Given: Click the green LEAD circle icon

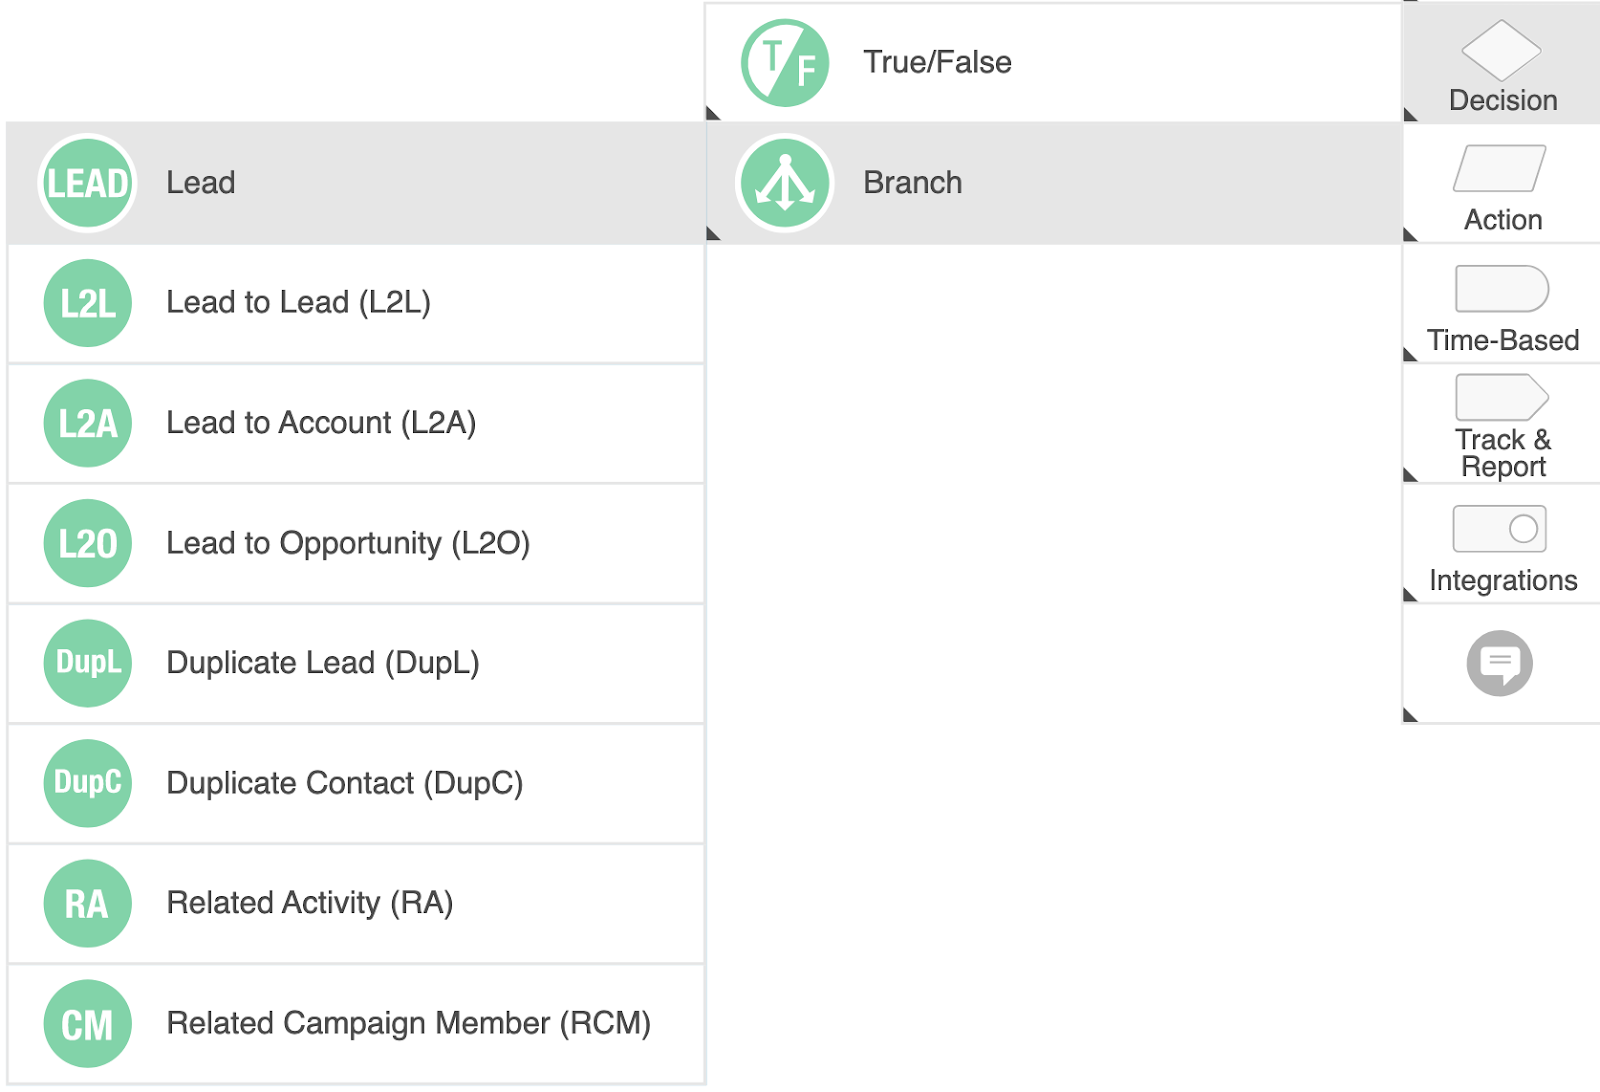Looking at the screenshot, I should 87,183.
